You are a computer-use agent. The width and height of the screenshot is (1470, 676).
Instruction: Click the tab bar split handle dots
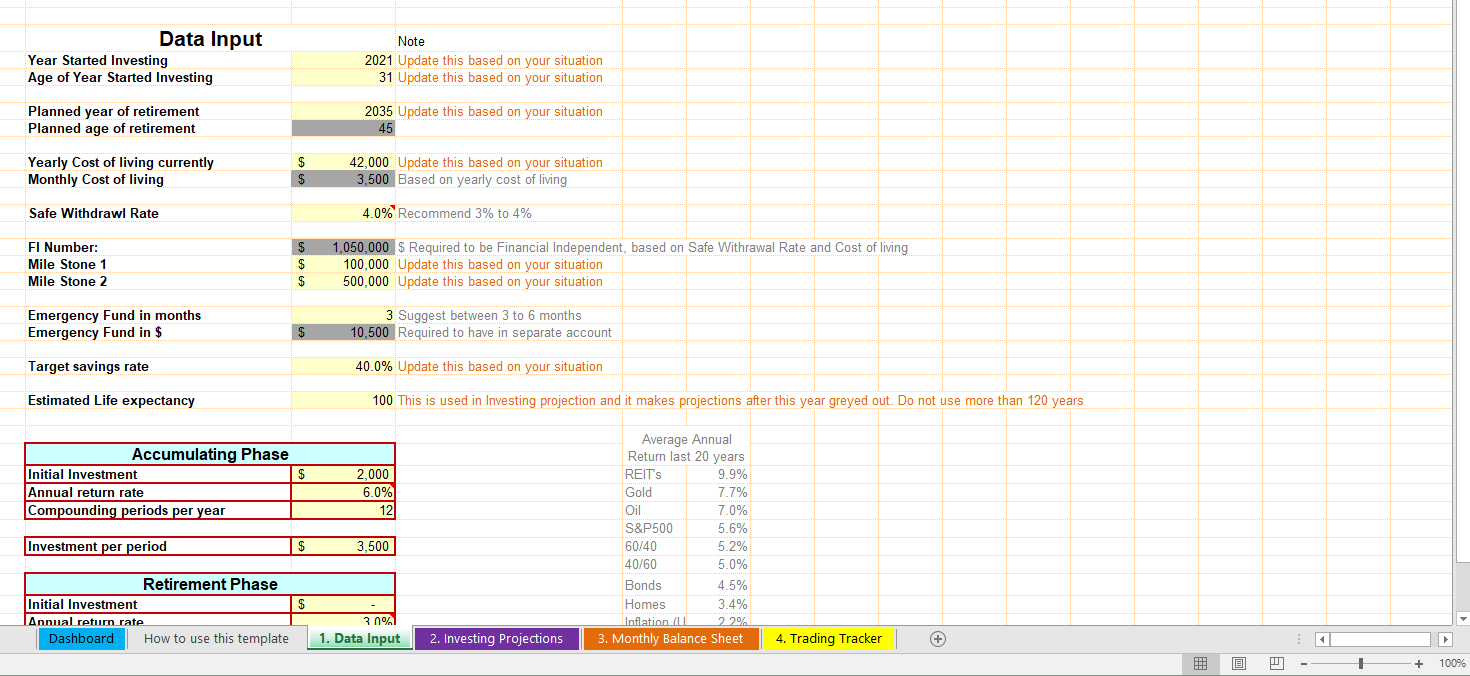point(1300,639)
